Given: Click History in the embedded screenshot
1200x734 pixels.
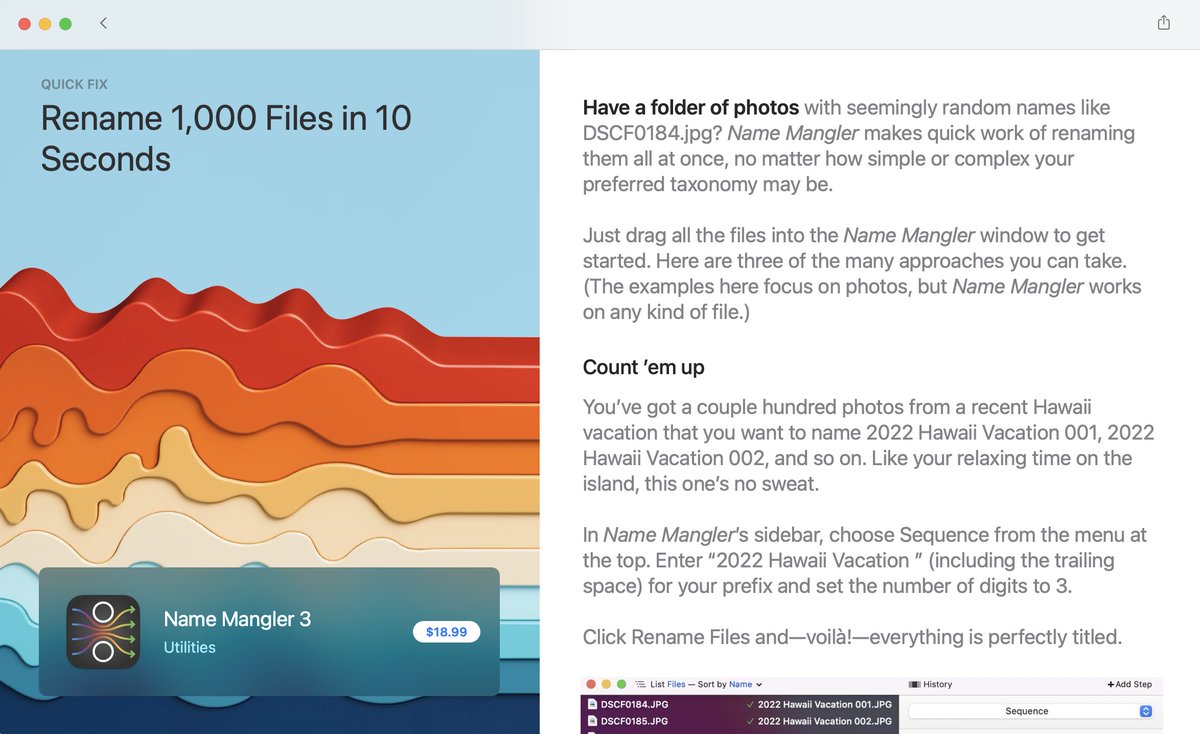Looking at the screenshot, I should [930, 684].
